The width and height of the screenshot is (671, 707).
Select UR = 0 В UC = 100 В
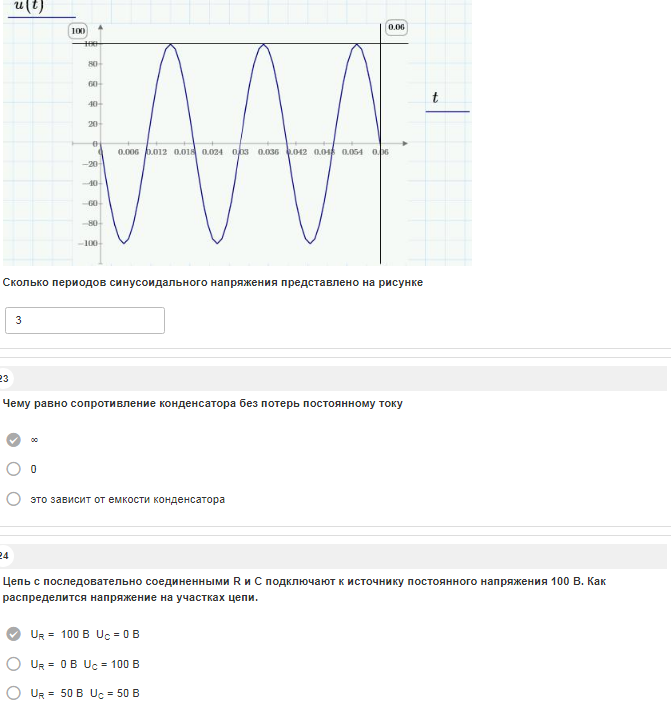14,664
